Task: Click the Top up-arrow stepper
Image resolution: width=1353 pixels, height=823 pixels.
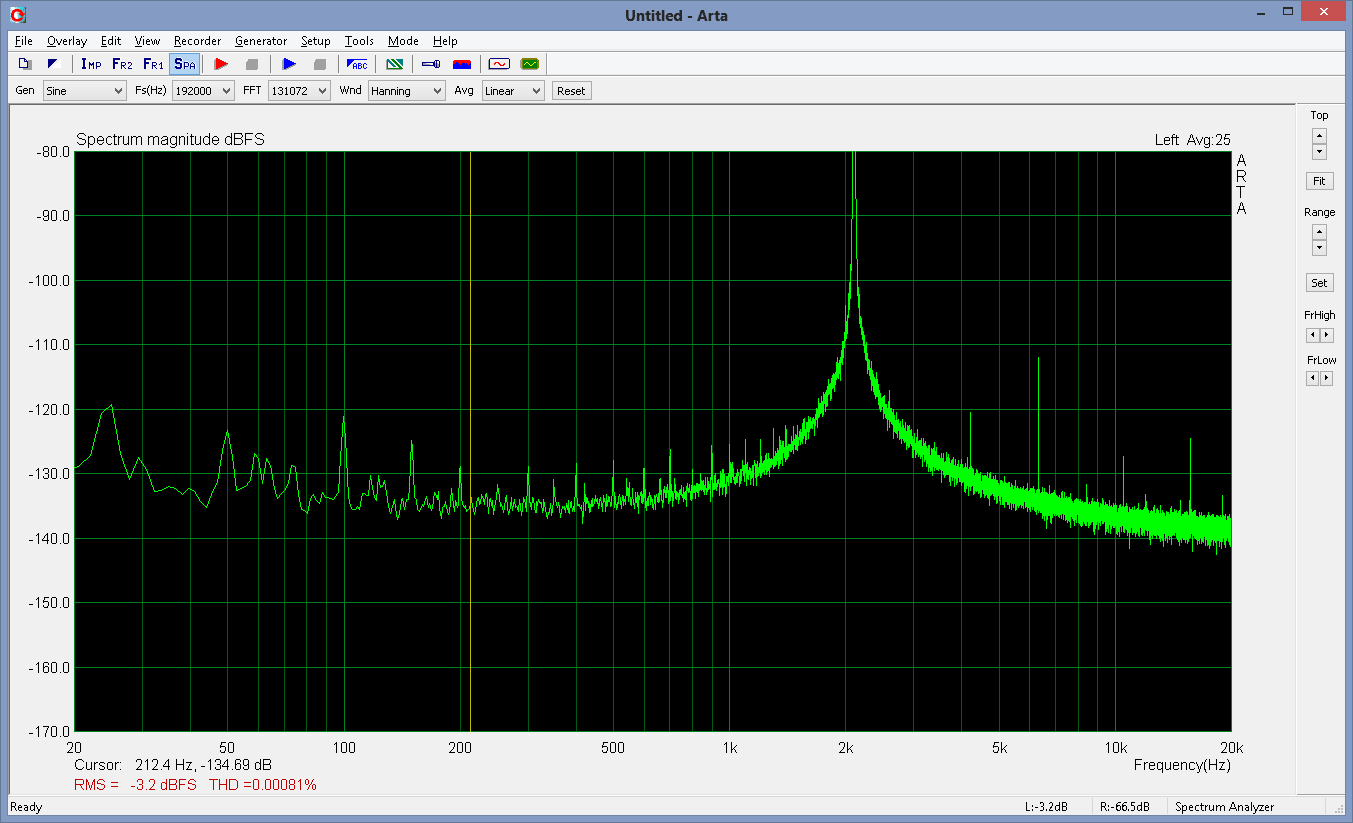Action: 1319,135
